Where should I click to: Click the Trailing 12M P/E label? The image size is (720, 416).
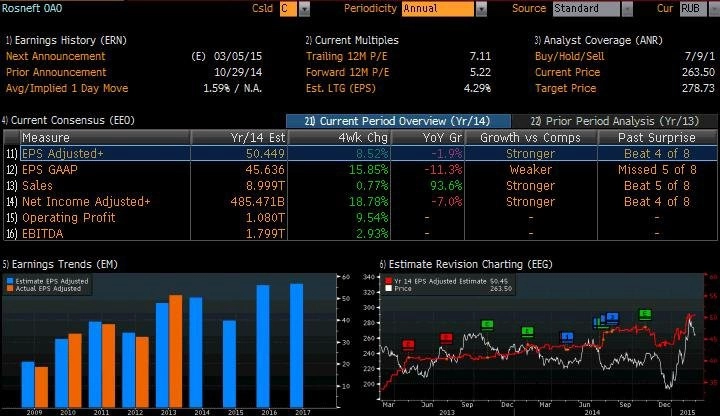tap(347, 56)
